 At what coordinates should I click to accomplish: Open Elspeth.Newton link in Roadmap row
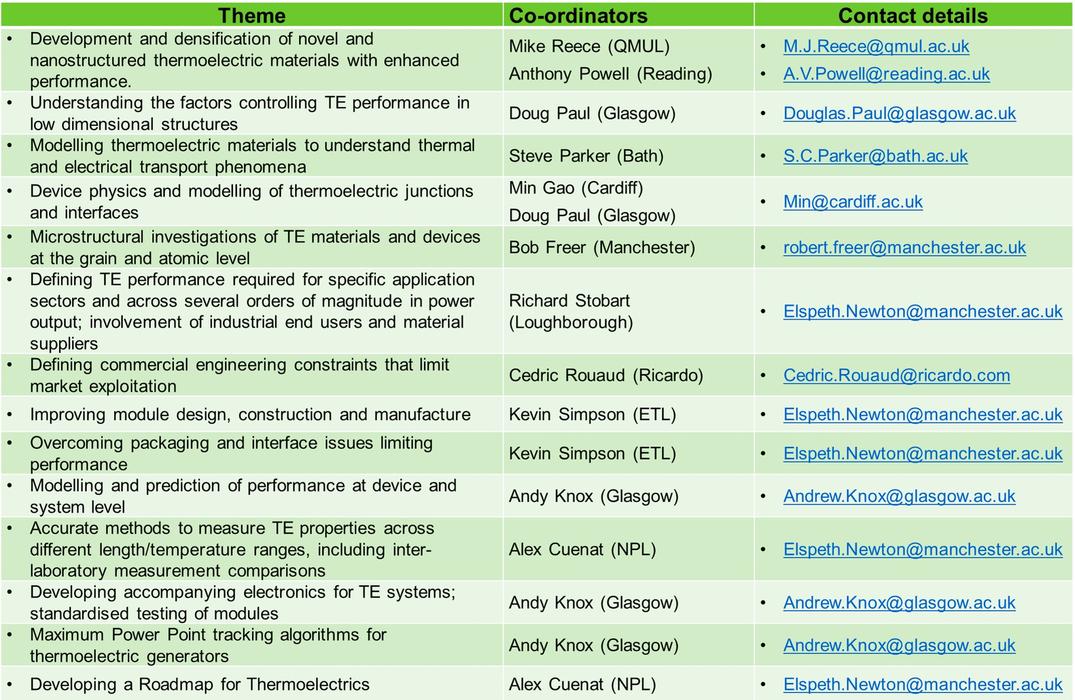coord(923,684)
